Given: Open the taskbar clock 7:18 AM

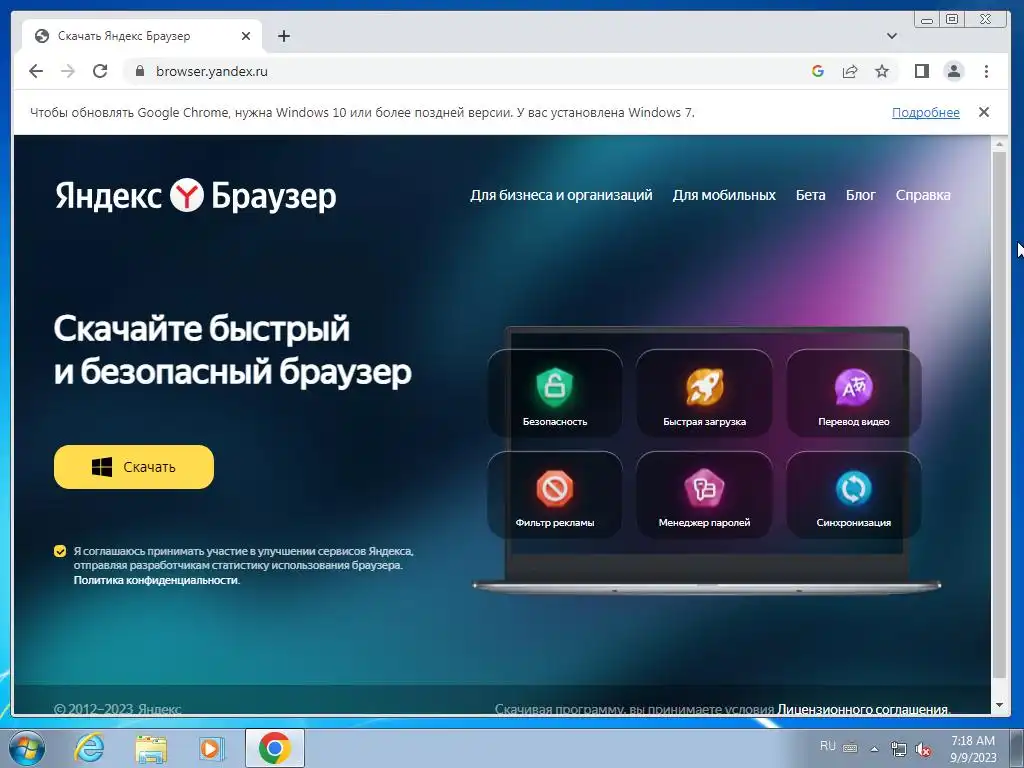Looking at the screenshot, I should pos(973,749).
